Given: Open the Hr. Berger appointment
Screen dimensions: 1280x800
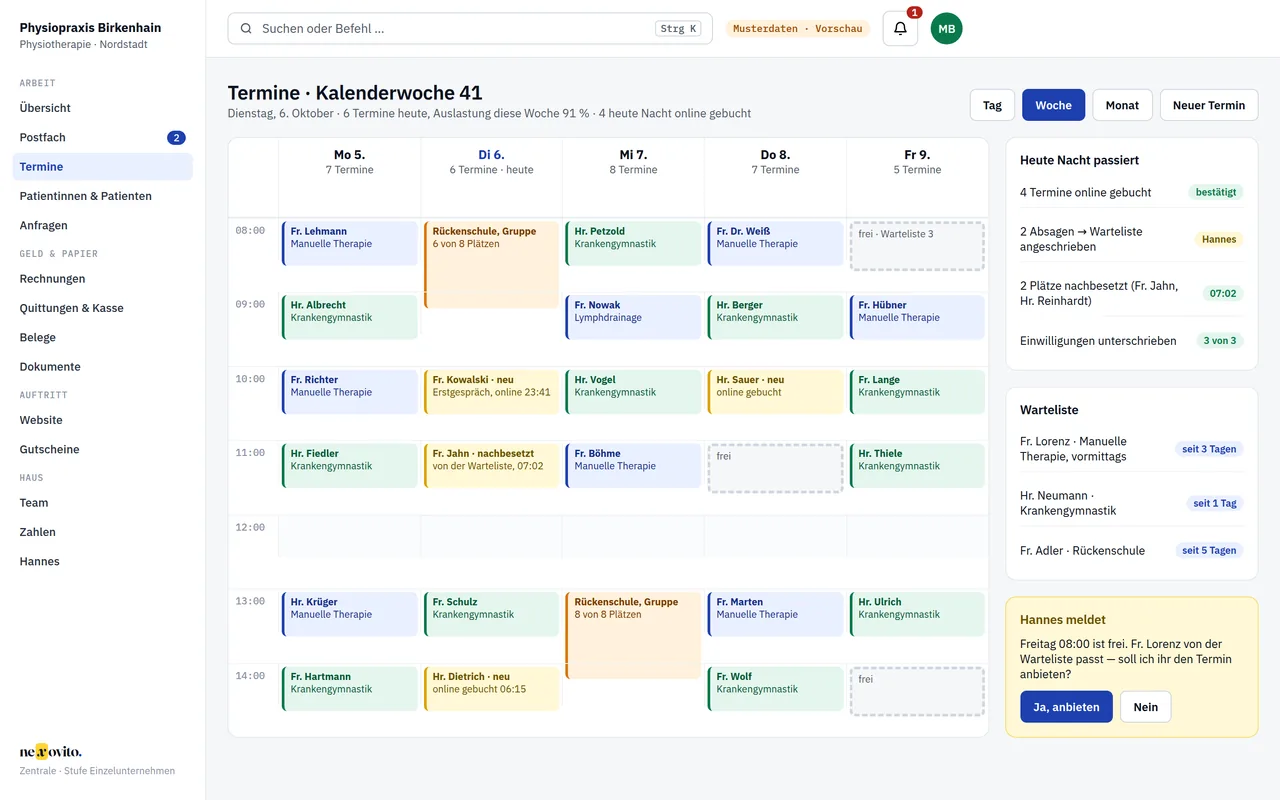Looking at the screenshot, I should (x=775, y=318).
